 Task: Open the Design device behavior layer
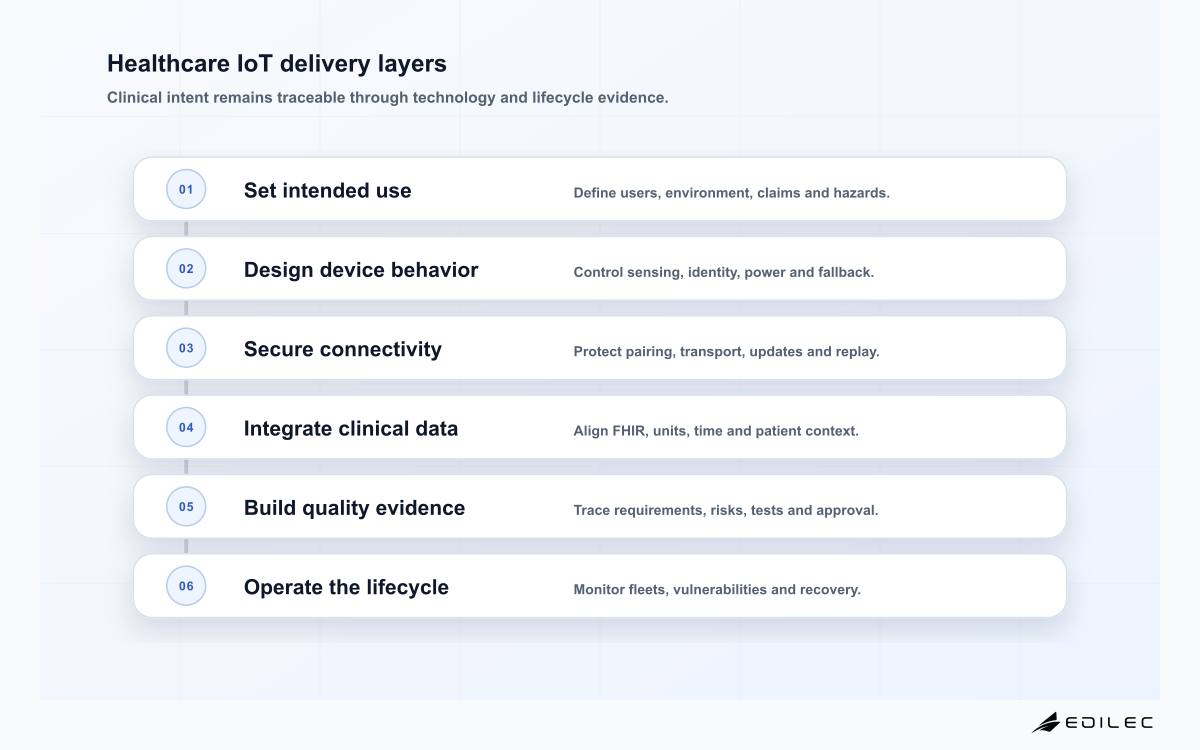coord(600,268)
